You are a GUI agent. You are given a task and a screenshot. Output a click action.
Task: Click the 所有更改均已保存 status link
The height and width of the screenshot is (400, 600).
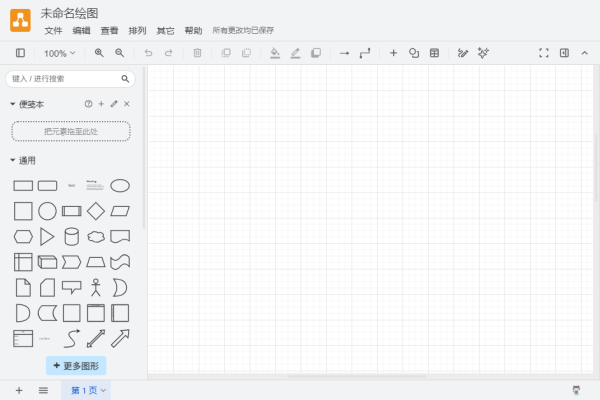243,30
